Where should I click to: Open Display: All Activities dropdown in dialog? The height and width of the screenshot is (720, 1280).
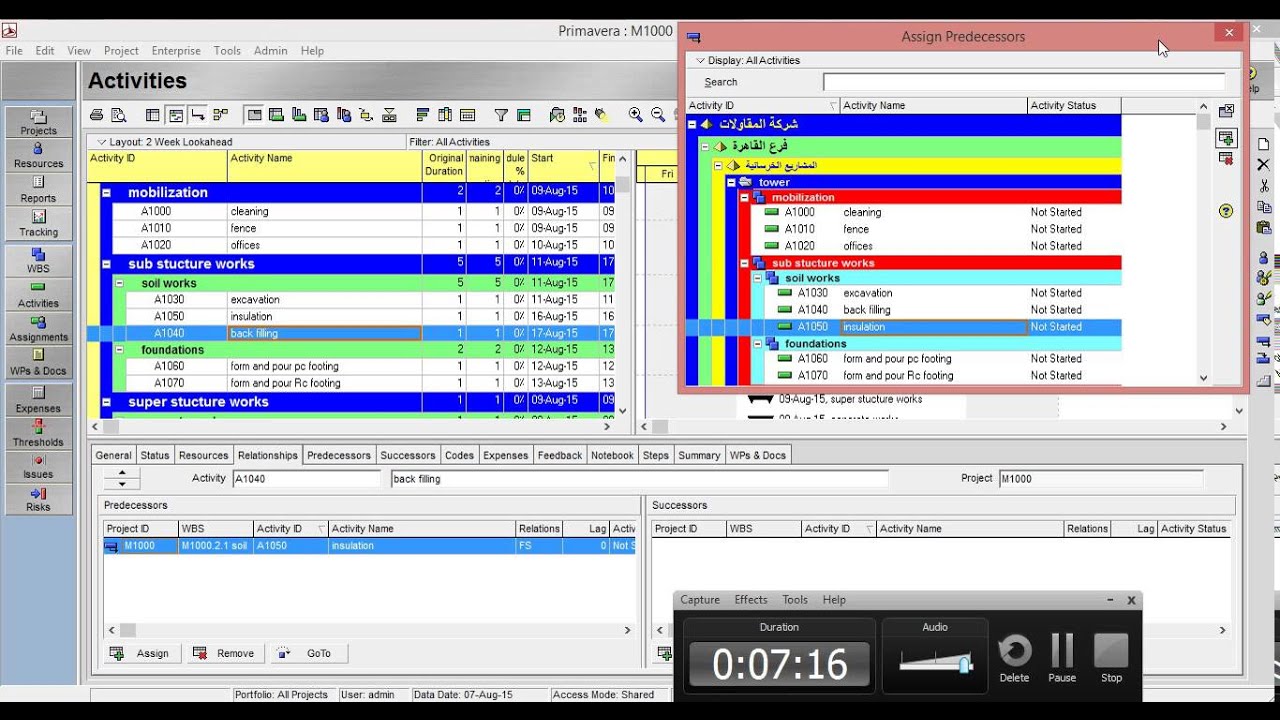pos(749,60)
